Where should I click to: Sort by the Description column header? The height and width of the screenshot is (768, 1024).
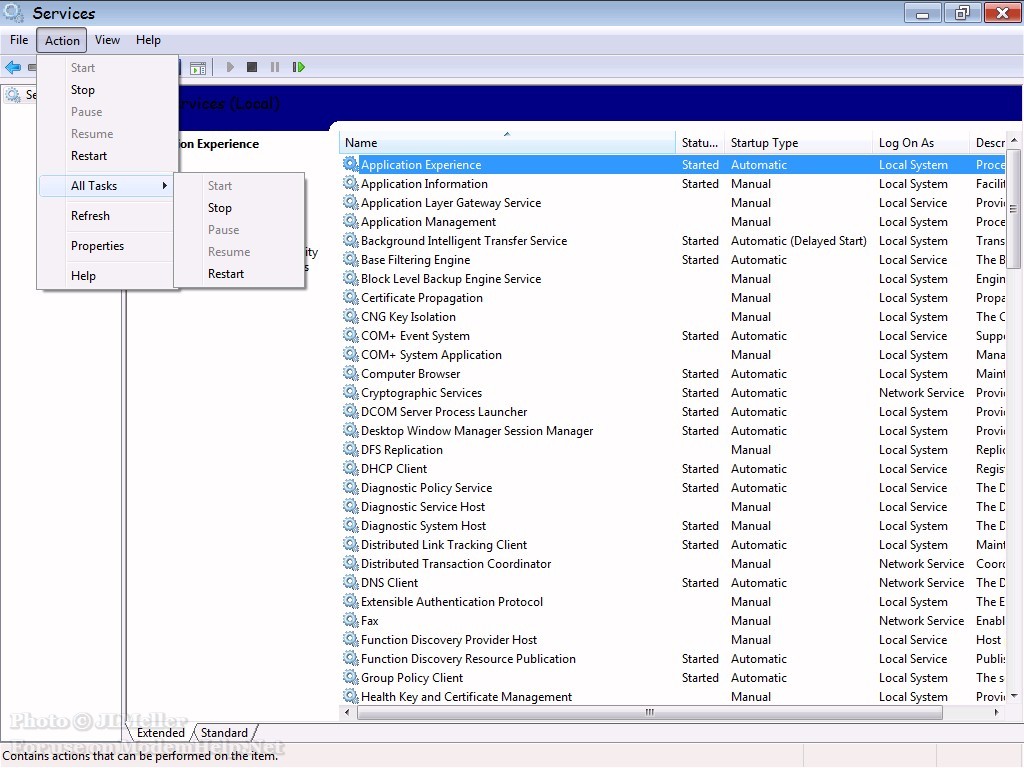coord(989,142)
